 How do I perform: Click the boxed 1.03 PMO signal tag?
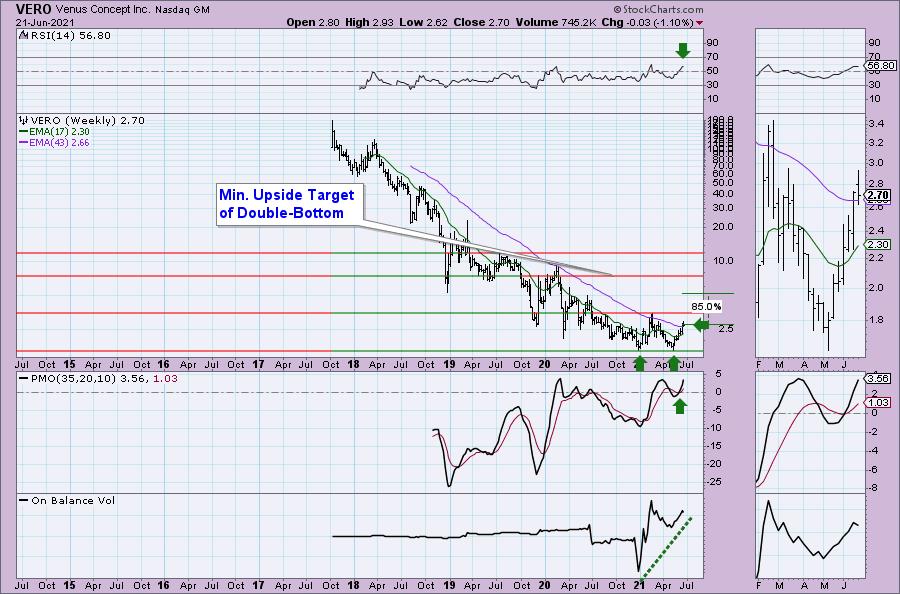(x=879, y=402)
